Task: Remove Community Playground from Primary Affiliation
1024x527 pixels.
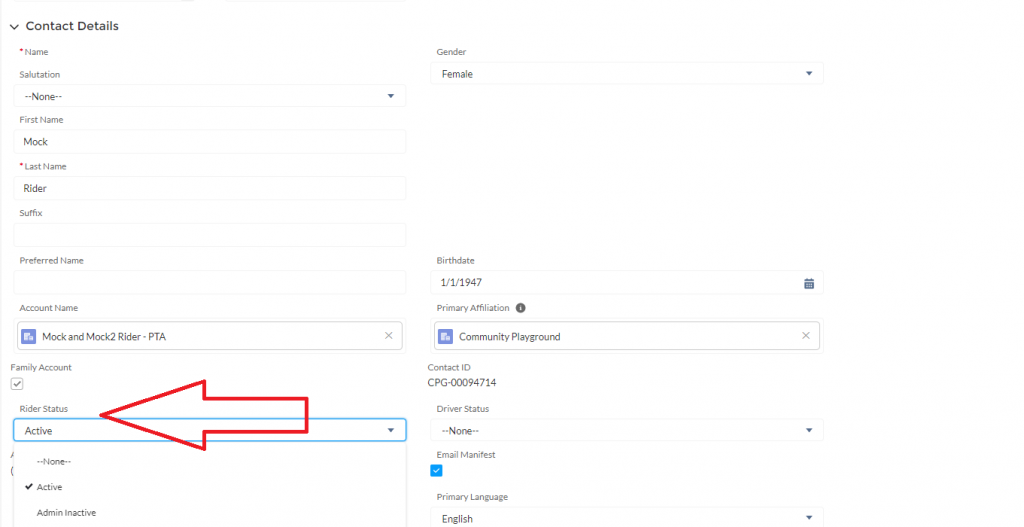Action: (x=805, y=336)
